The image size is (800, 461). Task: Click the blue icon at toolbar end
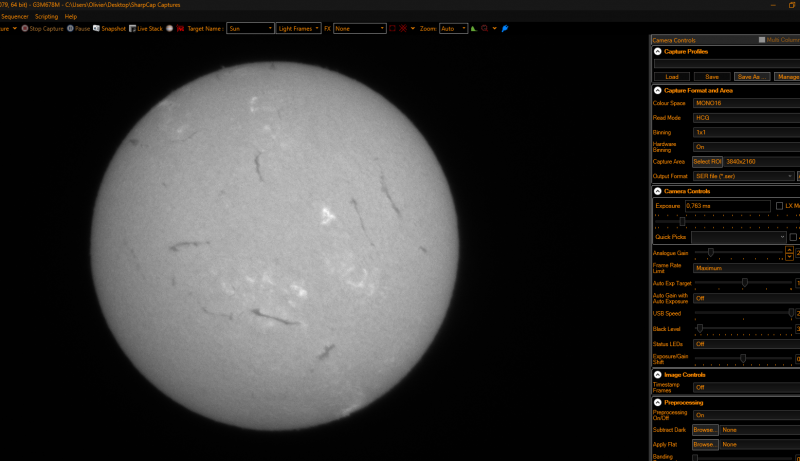coord(505,29)
